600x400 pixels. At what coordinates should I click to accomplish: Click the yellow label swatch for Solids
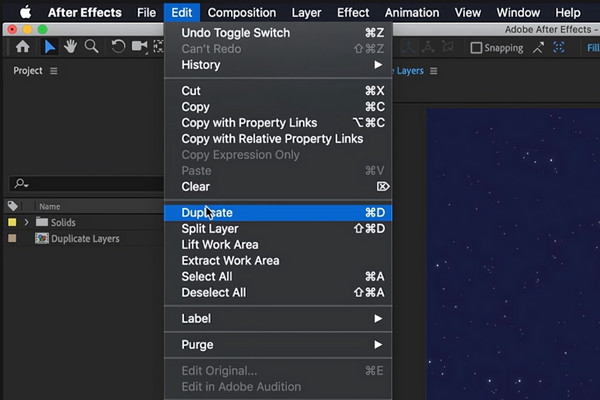(x=12, y=222)
